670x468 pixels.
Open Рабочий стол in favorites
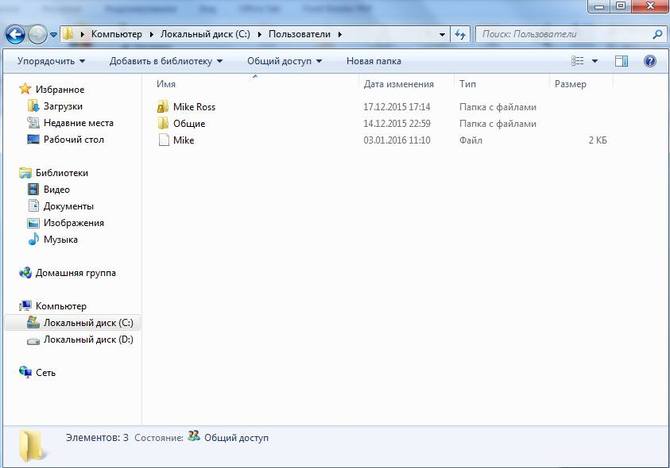pos(73,139)
